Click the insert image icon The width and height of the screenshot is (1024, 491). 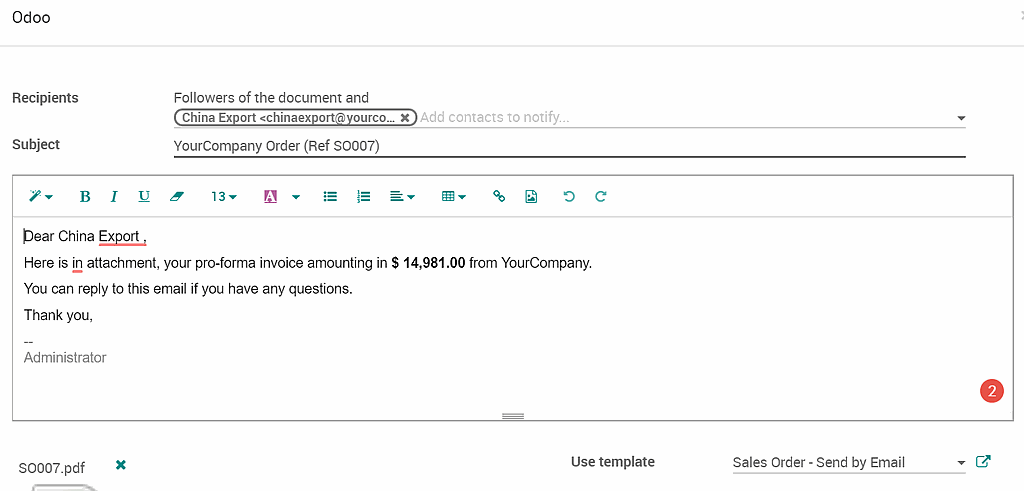(x=531, y=197)
